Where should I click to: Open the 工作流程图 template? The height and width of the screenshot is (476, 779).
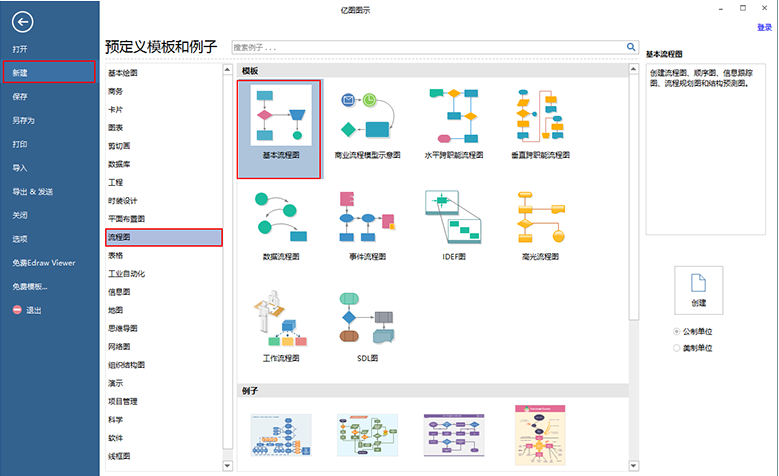pos(279,318)
